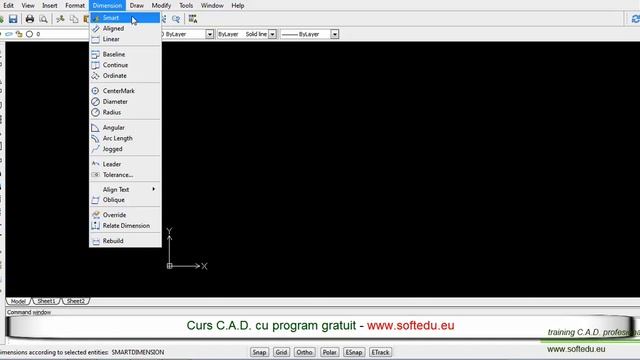640x360 pixels.
Task: Choose Radius dimension
Action: (x=125, y=112)
